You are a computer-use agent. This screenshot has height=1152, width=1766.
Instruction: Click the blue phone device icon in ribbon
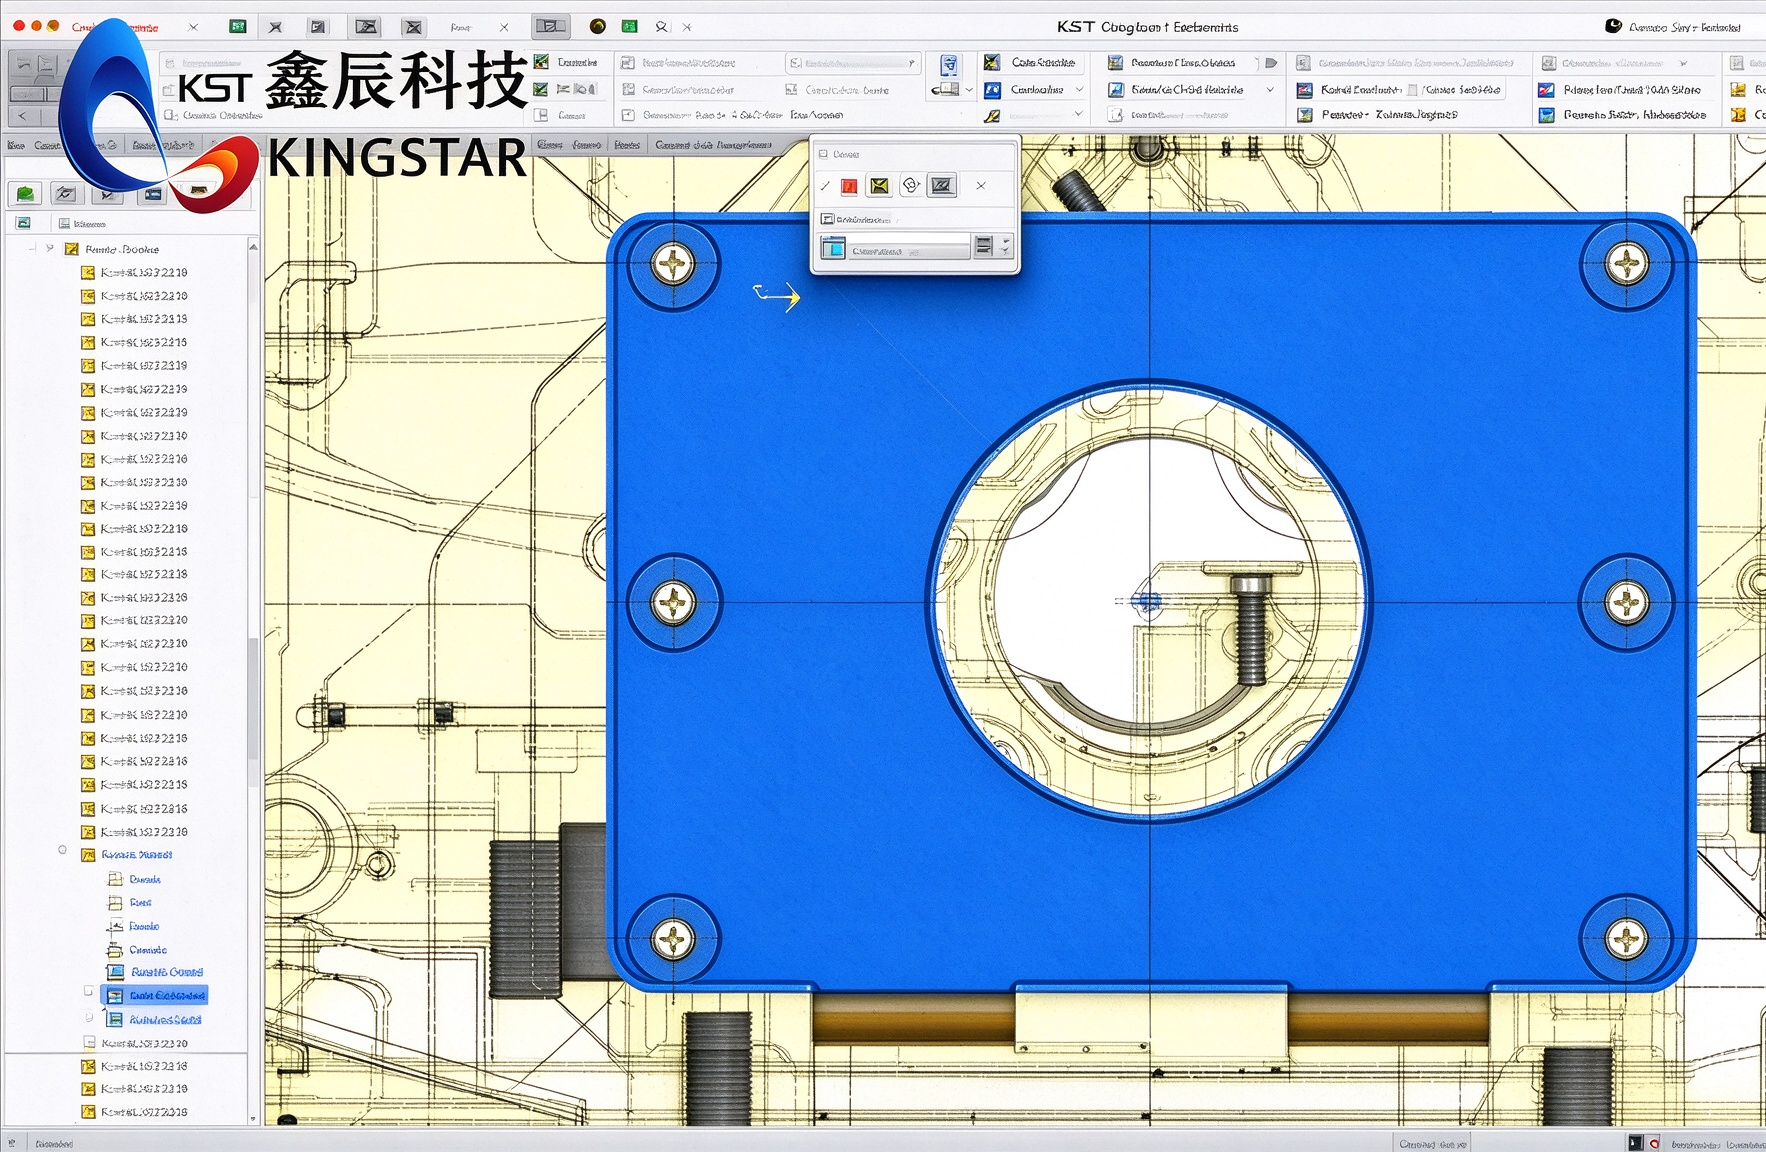pos(949,66)
